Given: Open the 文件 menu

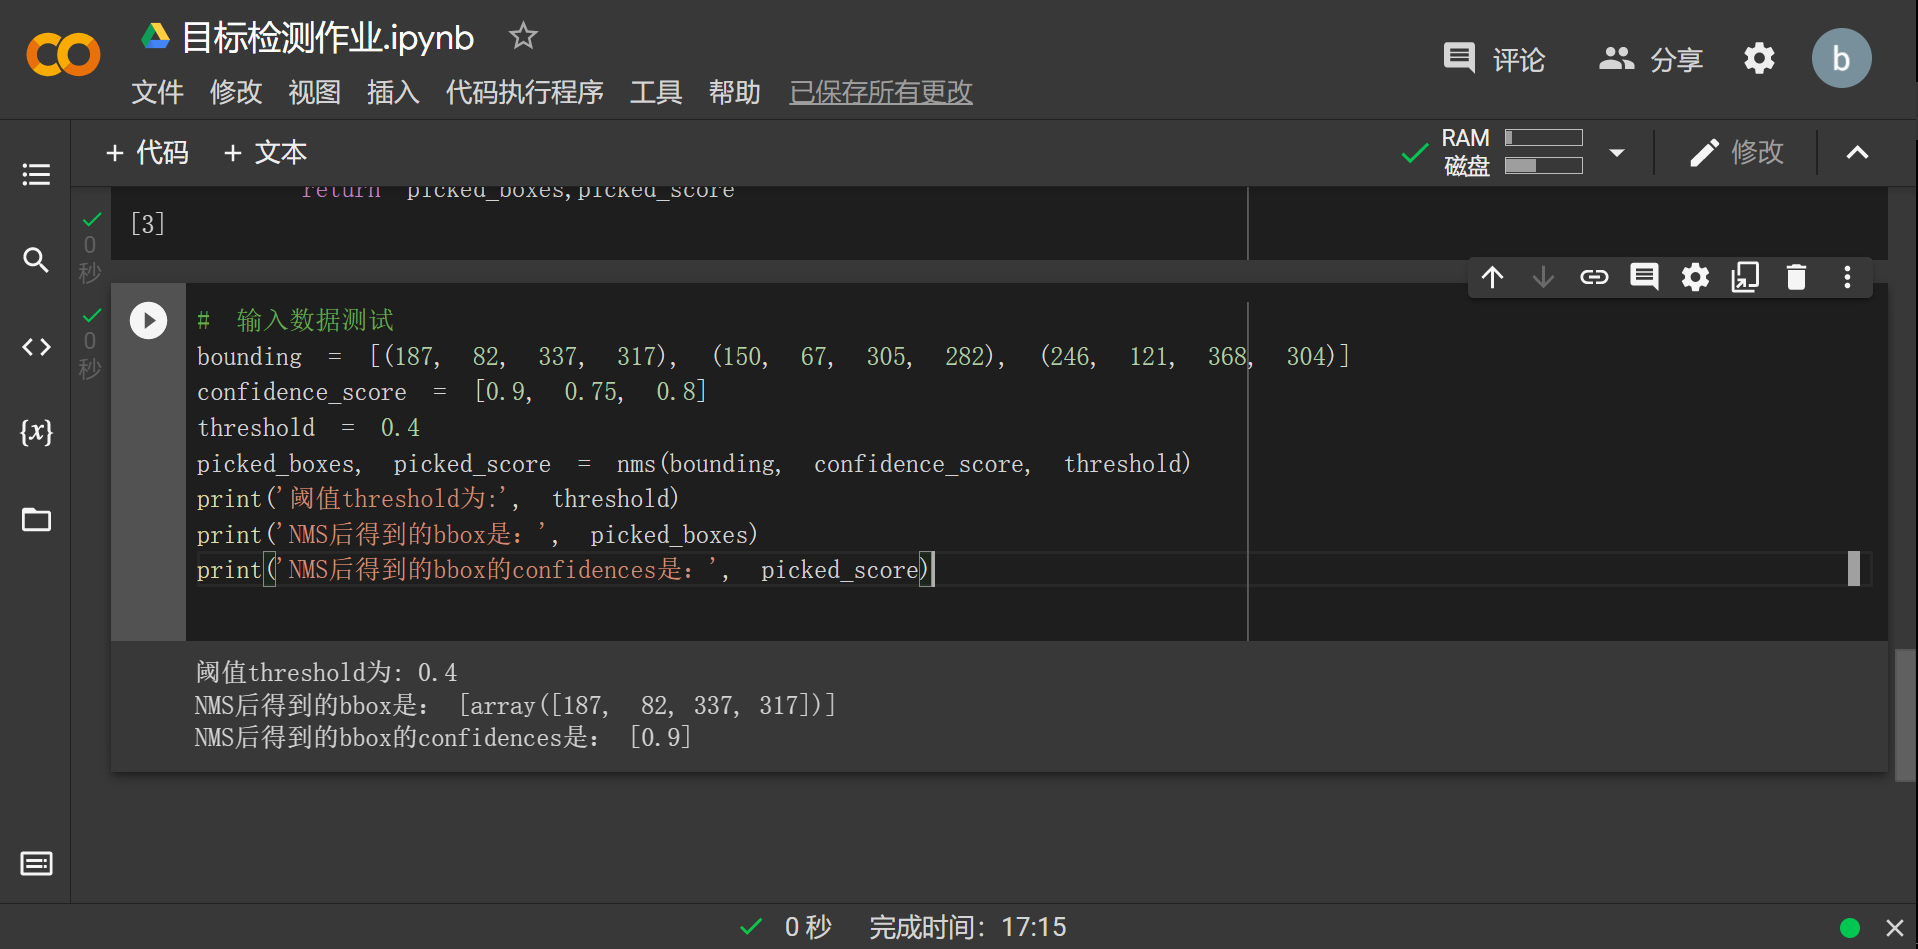Looking at the screenshot, I should (x=157, y=92).
